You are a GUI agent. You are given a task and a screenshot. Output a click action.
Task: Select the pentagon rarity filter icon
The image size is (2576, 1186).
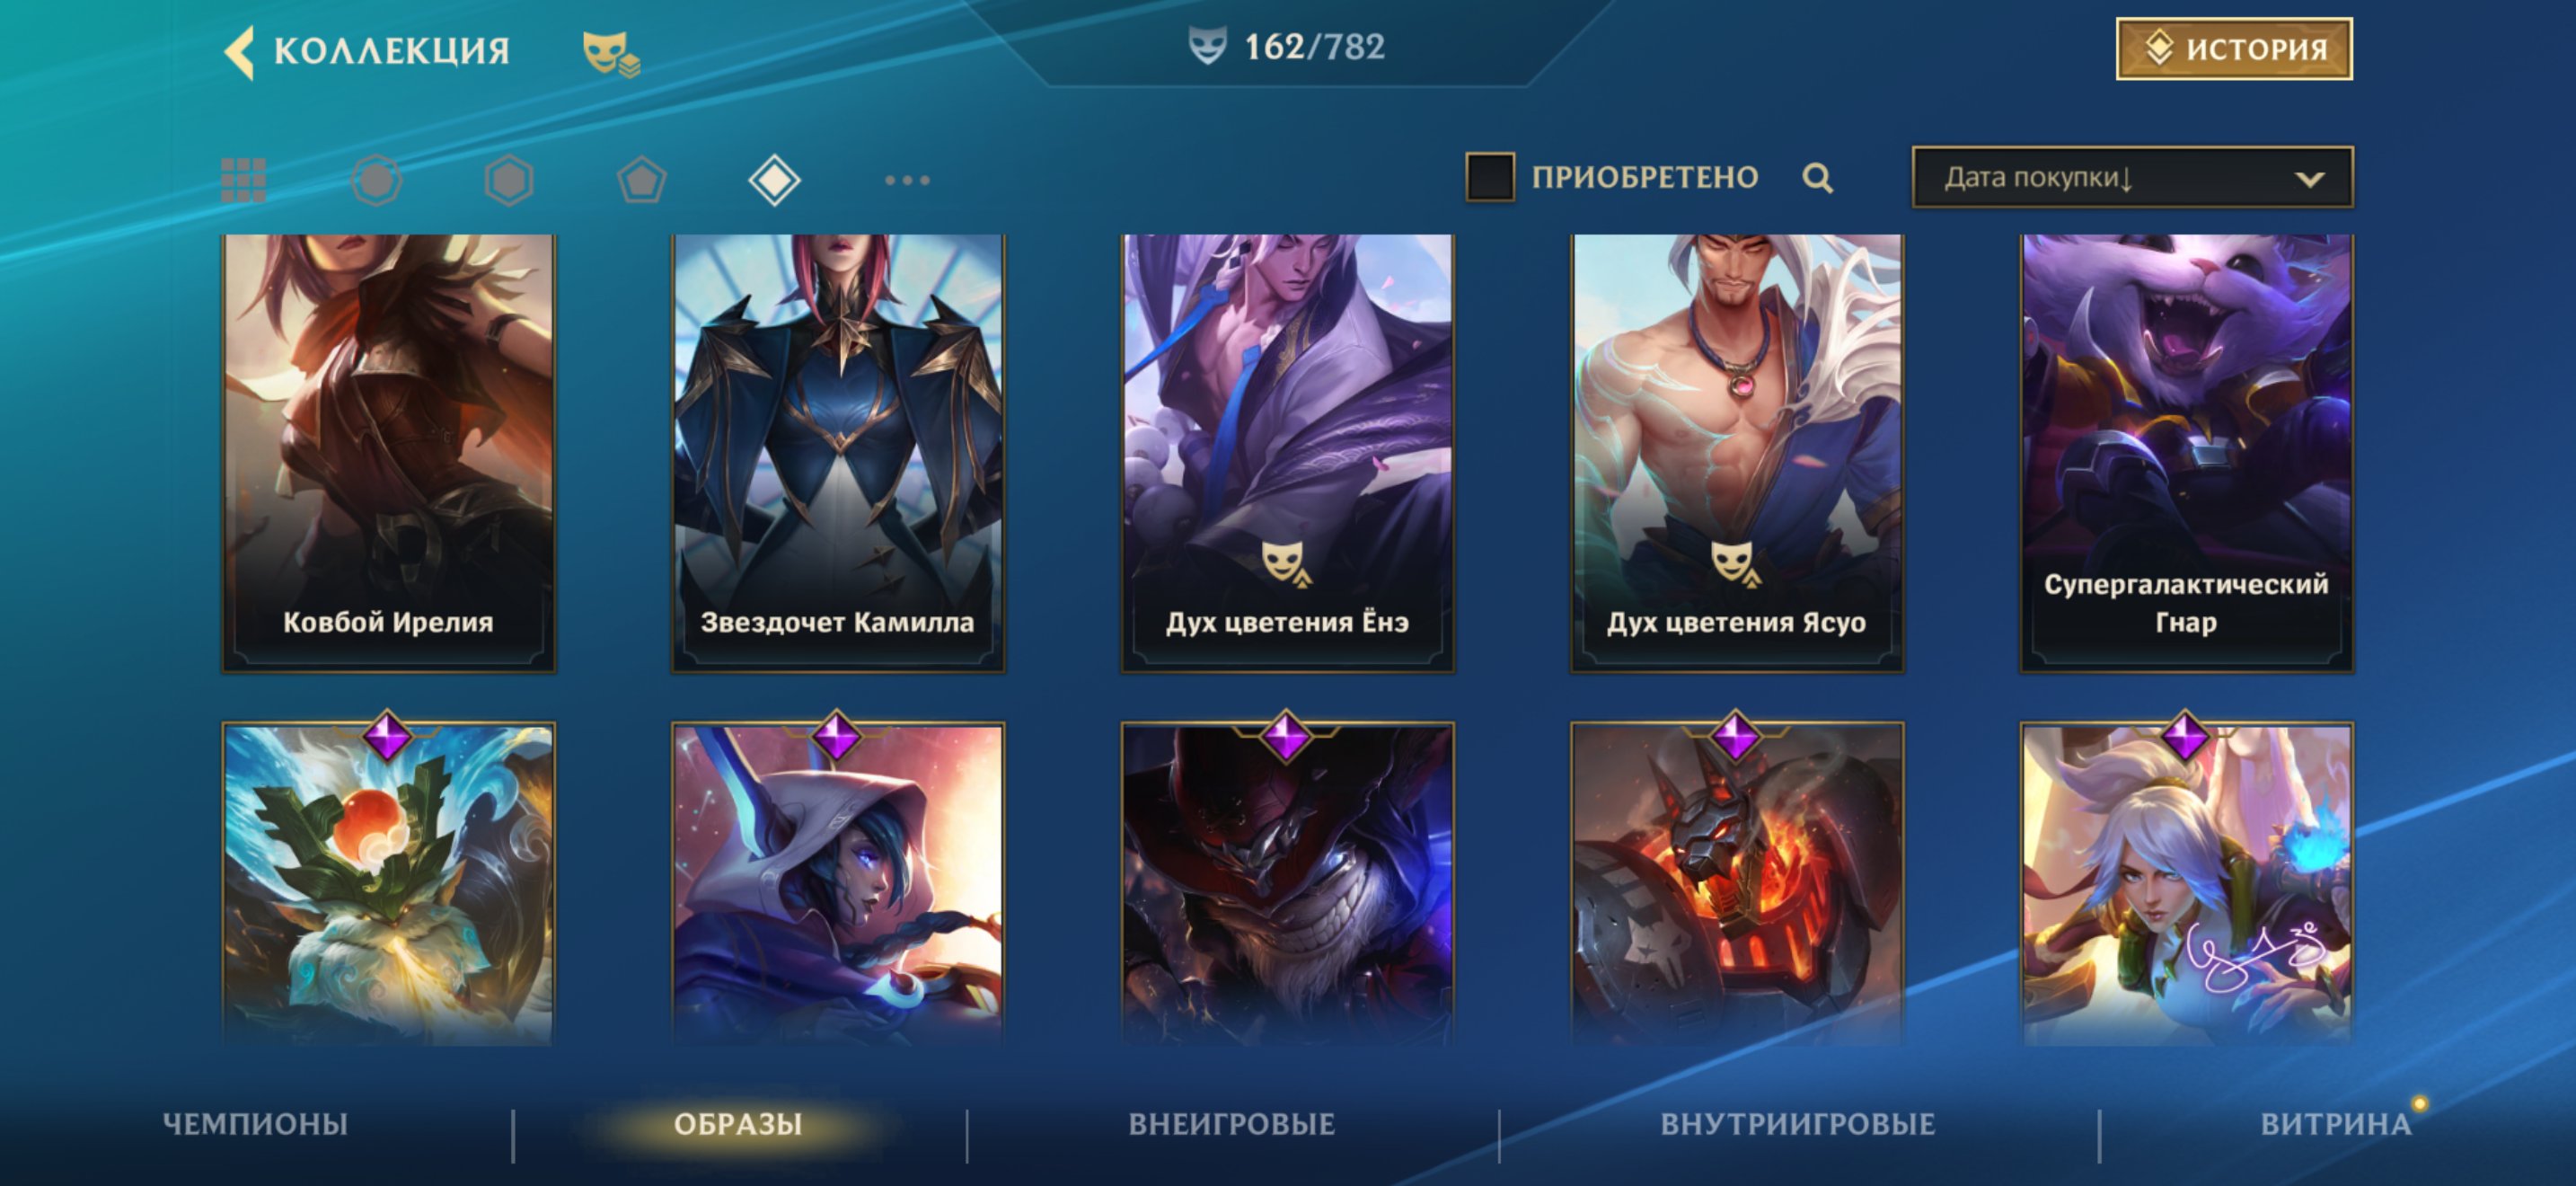tap(641, 180)
